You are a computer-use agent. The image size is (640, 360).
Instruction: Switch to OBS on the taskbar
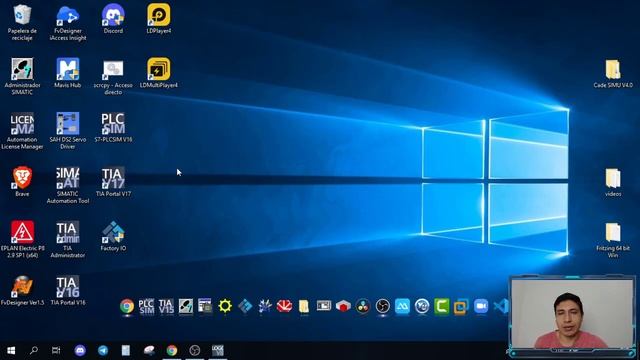click(195, 350)
